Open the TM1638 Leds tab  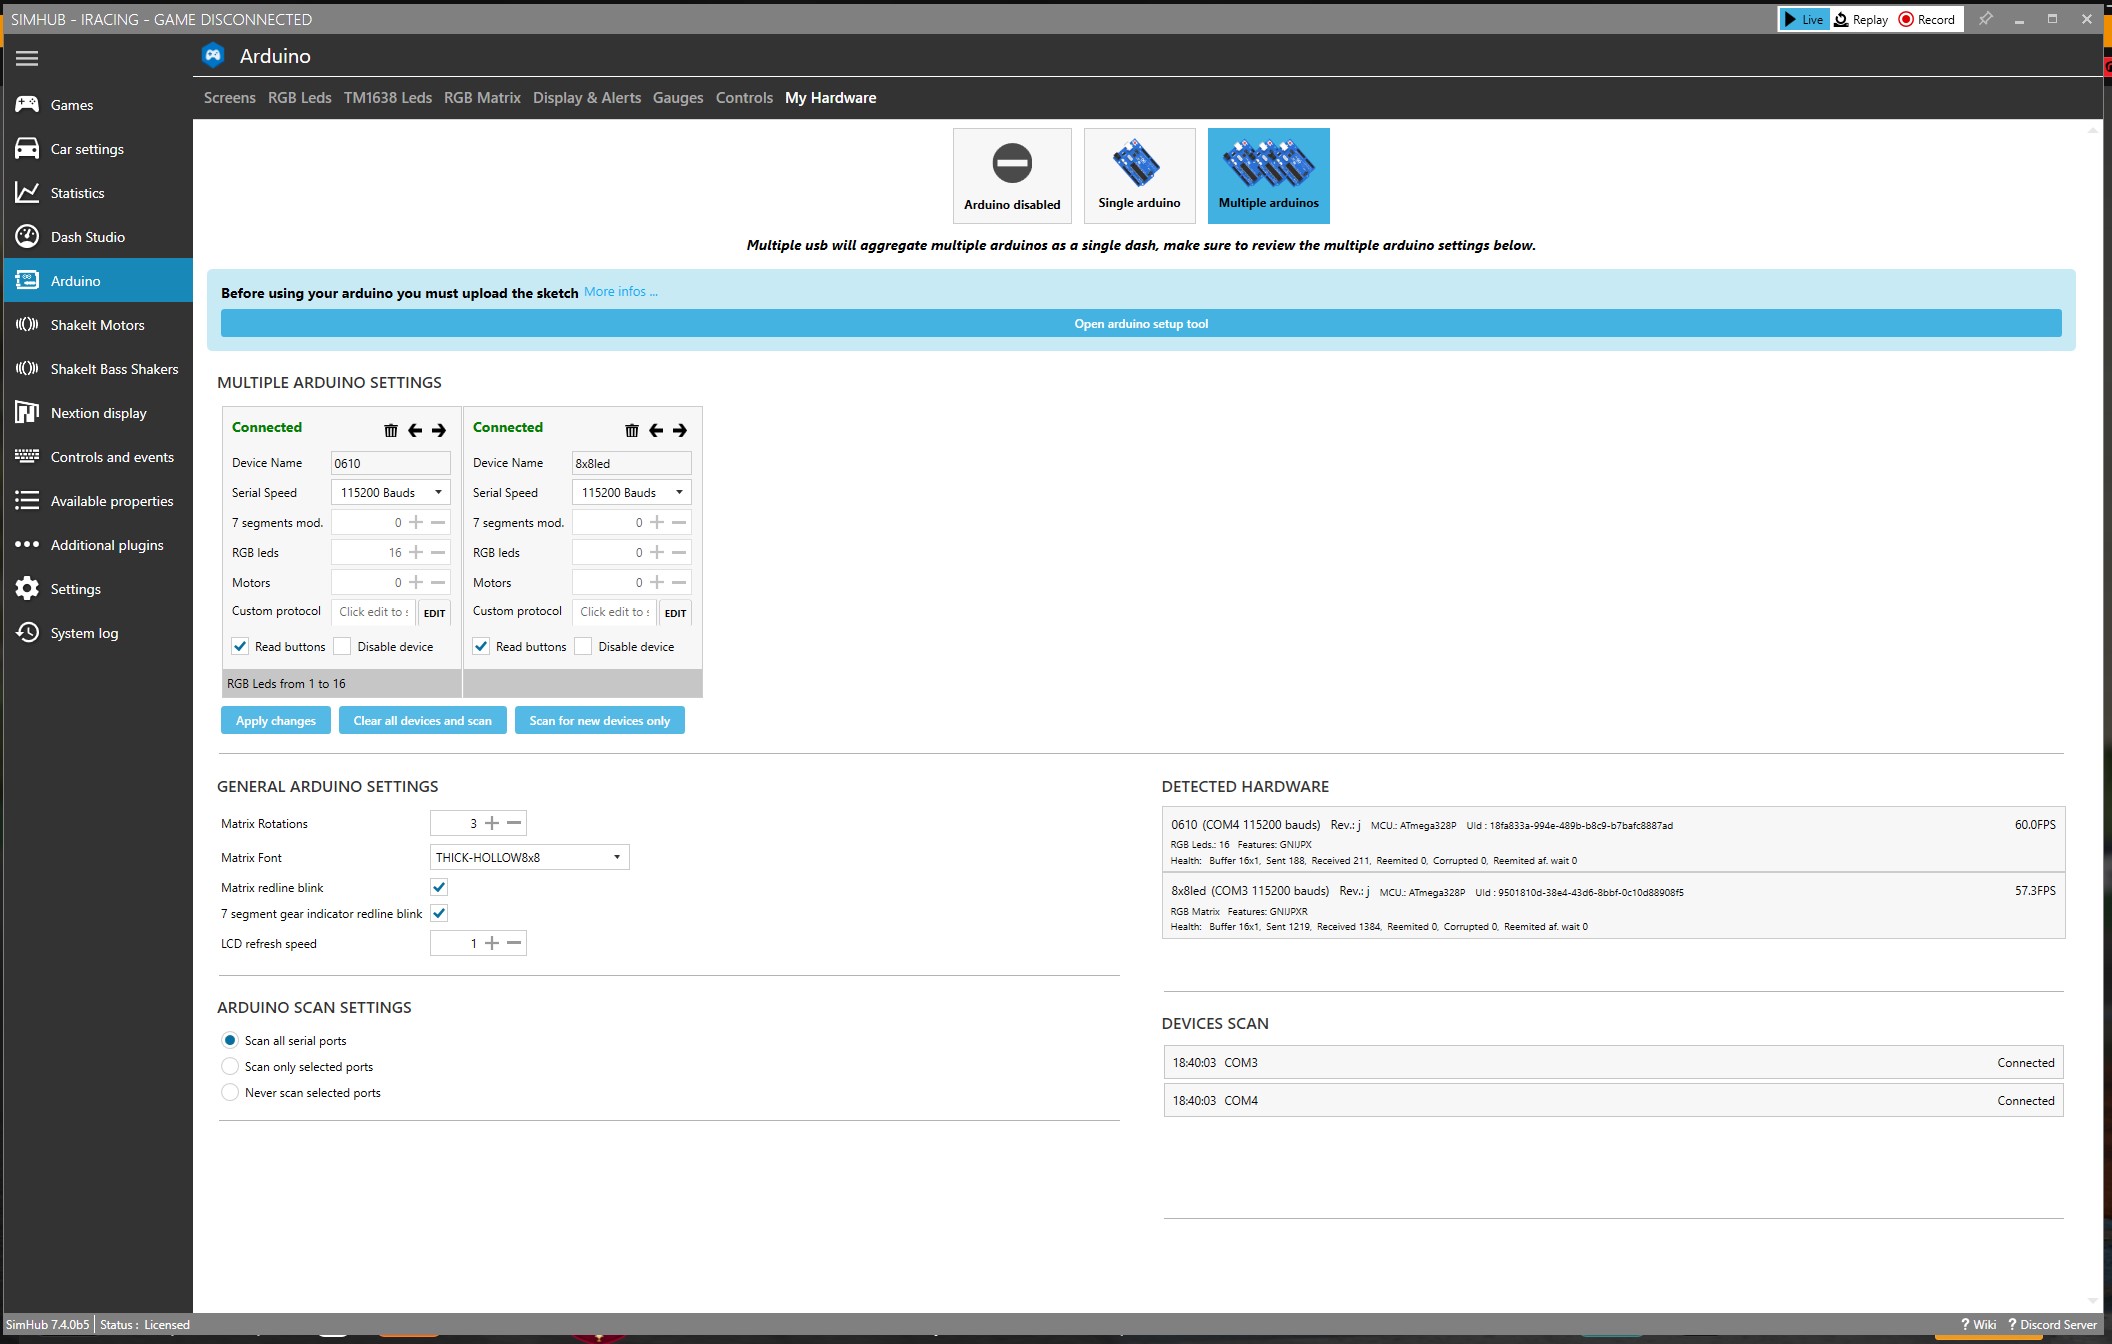(x=388, y=98)
